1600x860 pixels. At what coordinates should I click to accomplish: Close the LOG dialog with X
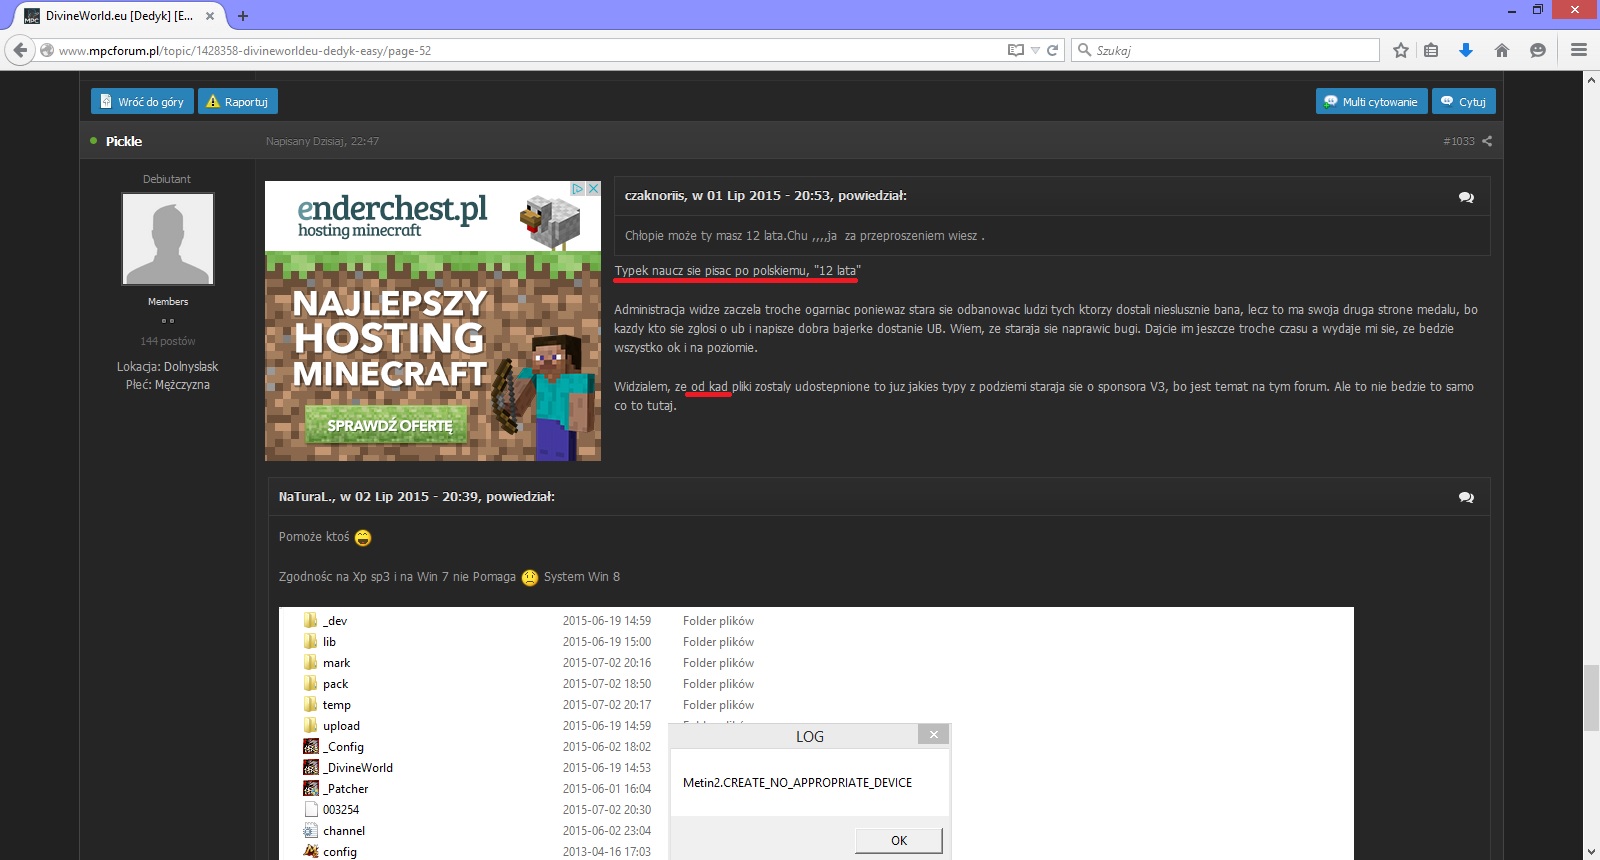point(933,735)
